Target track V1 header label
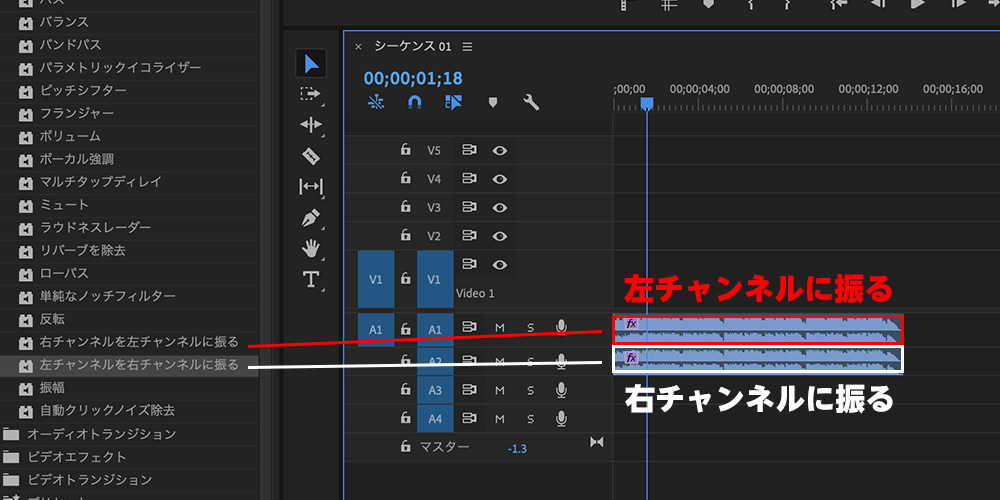Image resolution: width=1000 pixels, height=500 pixels. (435, 279)
